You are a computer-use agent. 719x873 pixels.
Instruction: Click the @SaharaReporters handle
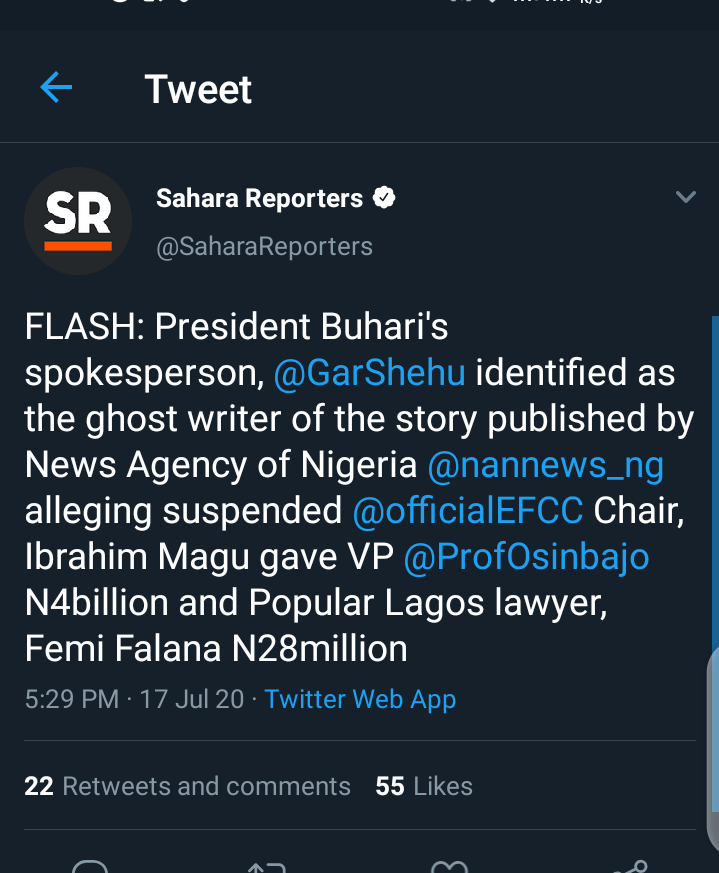[264, 246]
